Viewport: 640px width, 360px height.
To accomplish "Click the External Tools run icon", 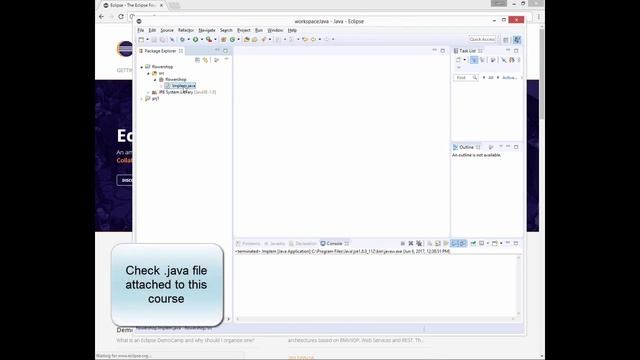I will pyautogui.click(x=209, y=40).
